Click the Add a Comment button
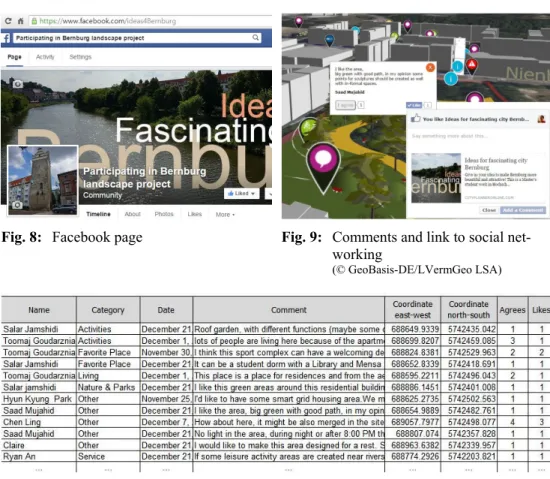550x479 pixels. (523, 210)
